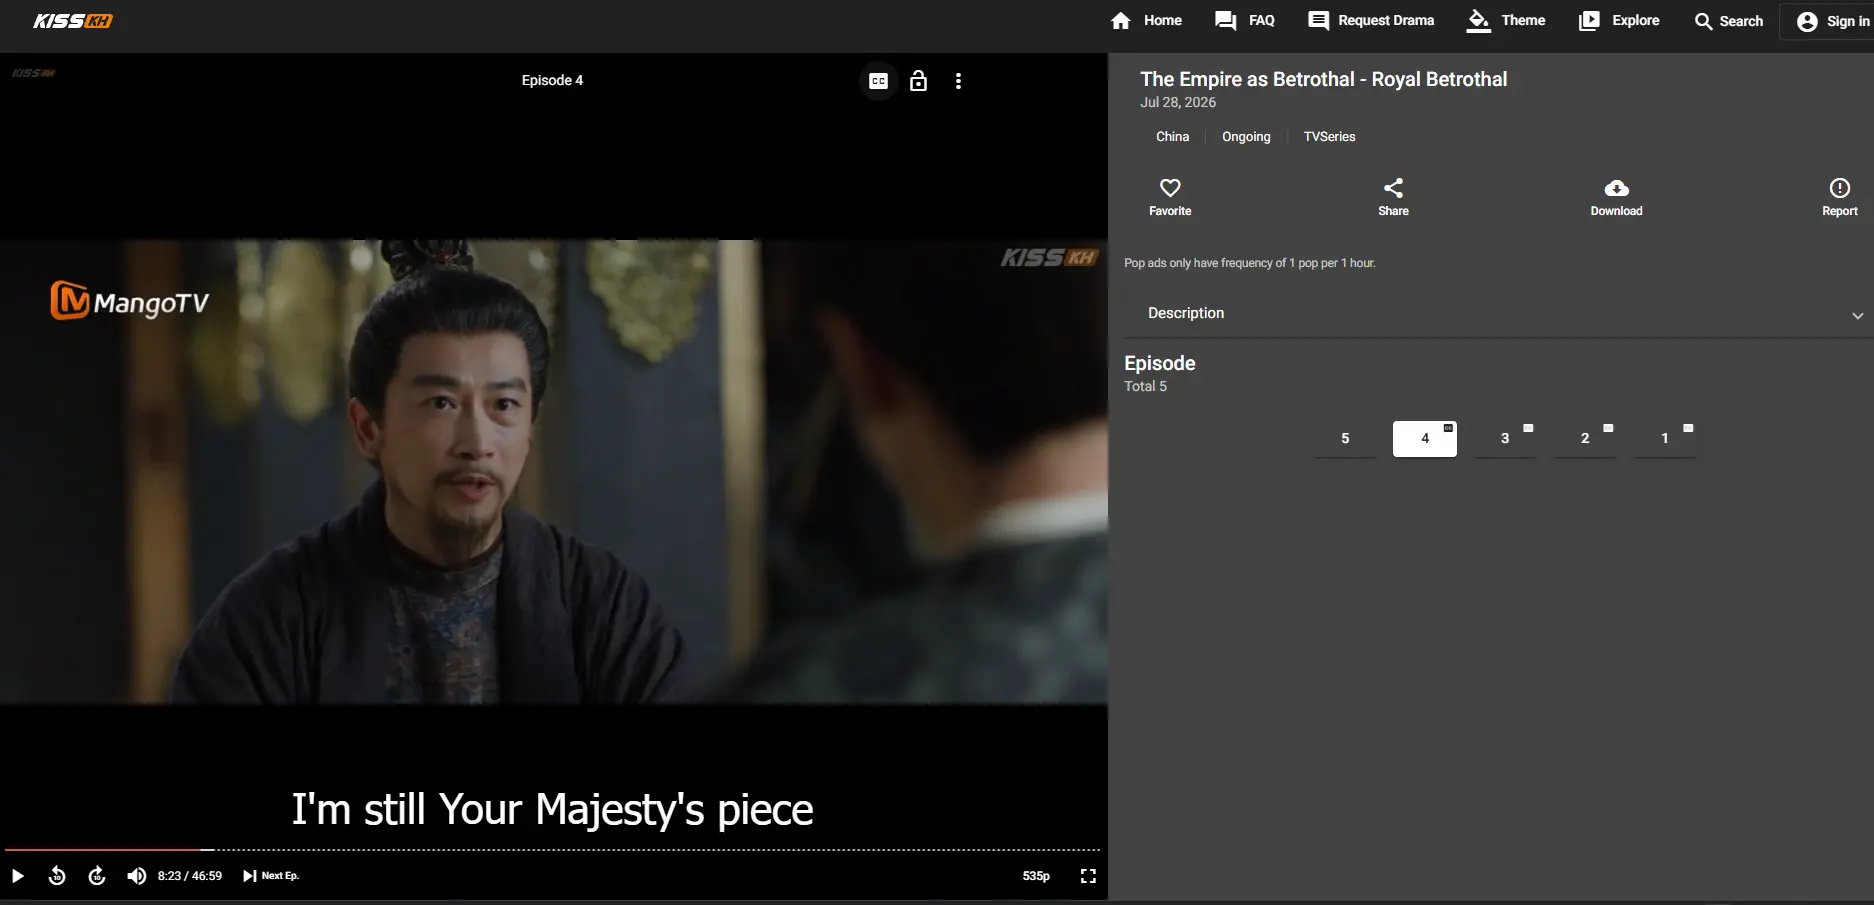
Task: Click the Episode 4 title in player
Action: coord(552,80)
